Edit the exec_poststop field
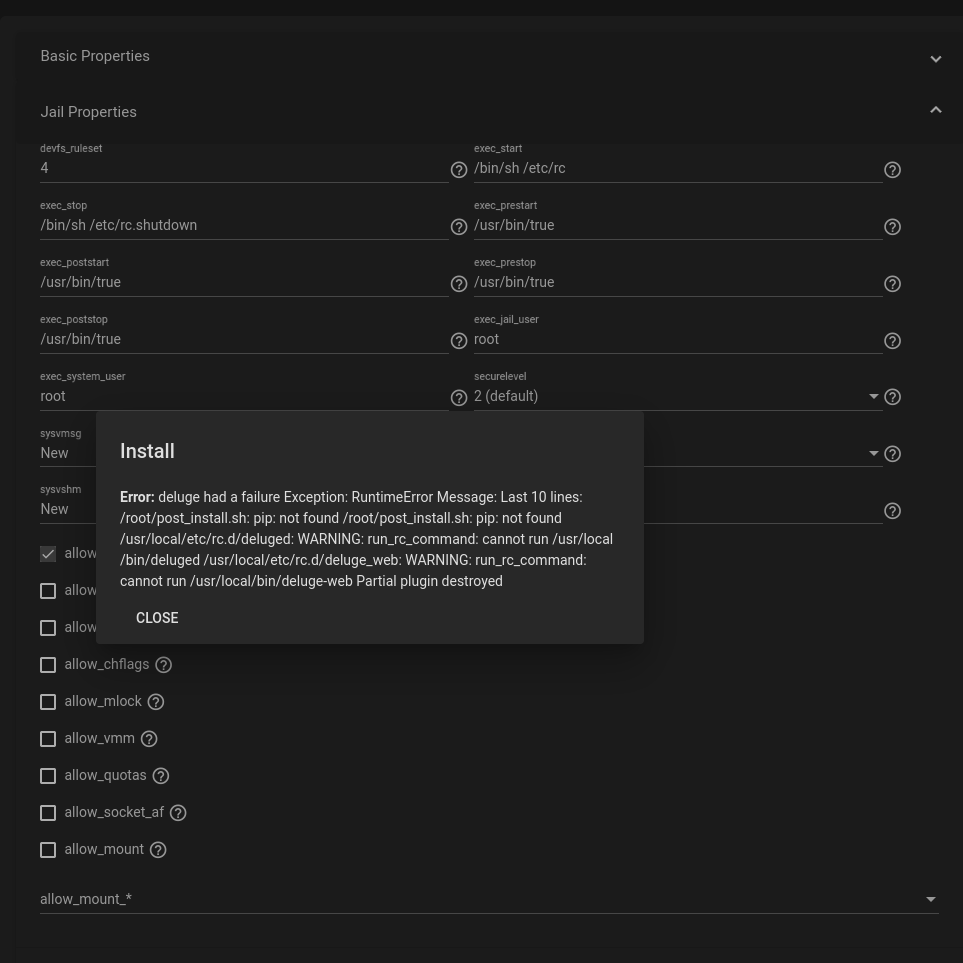The image size is (963, 963). 244,340
